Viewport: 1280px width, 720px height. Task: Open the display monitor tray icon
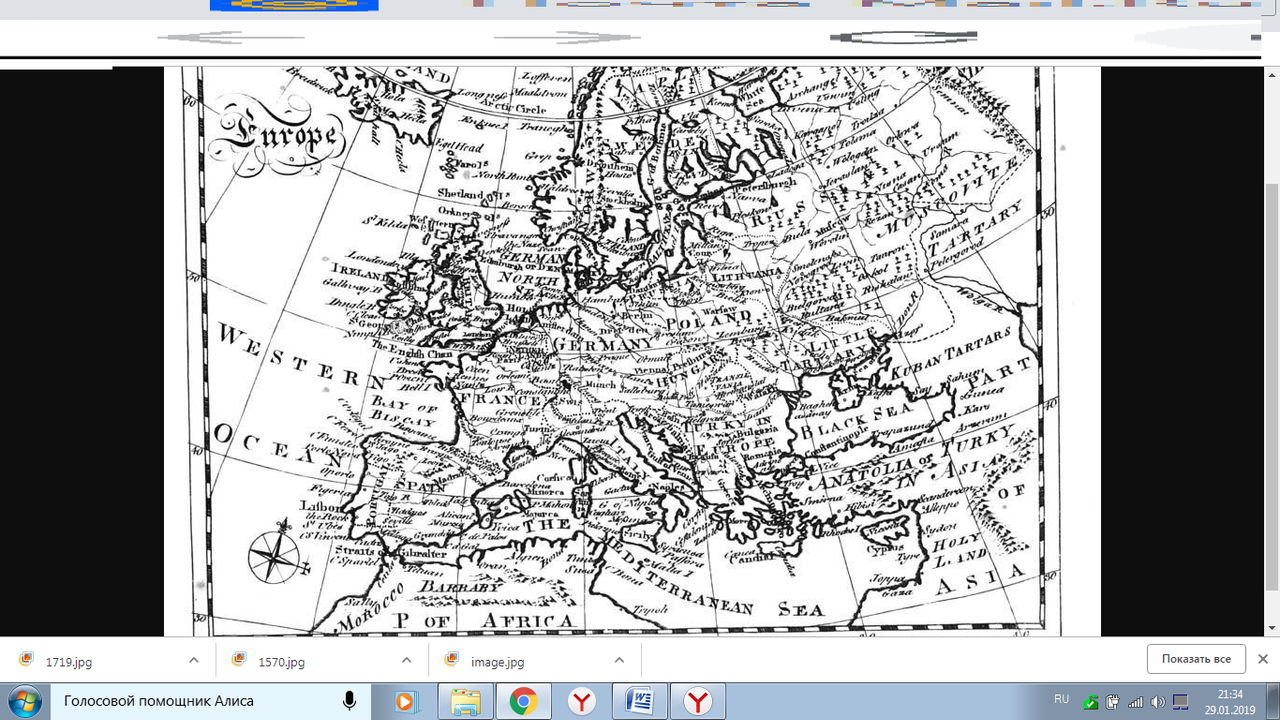pos(1181,702)
